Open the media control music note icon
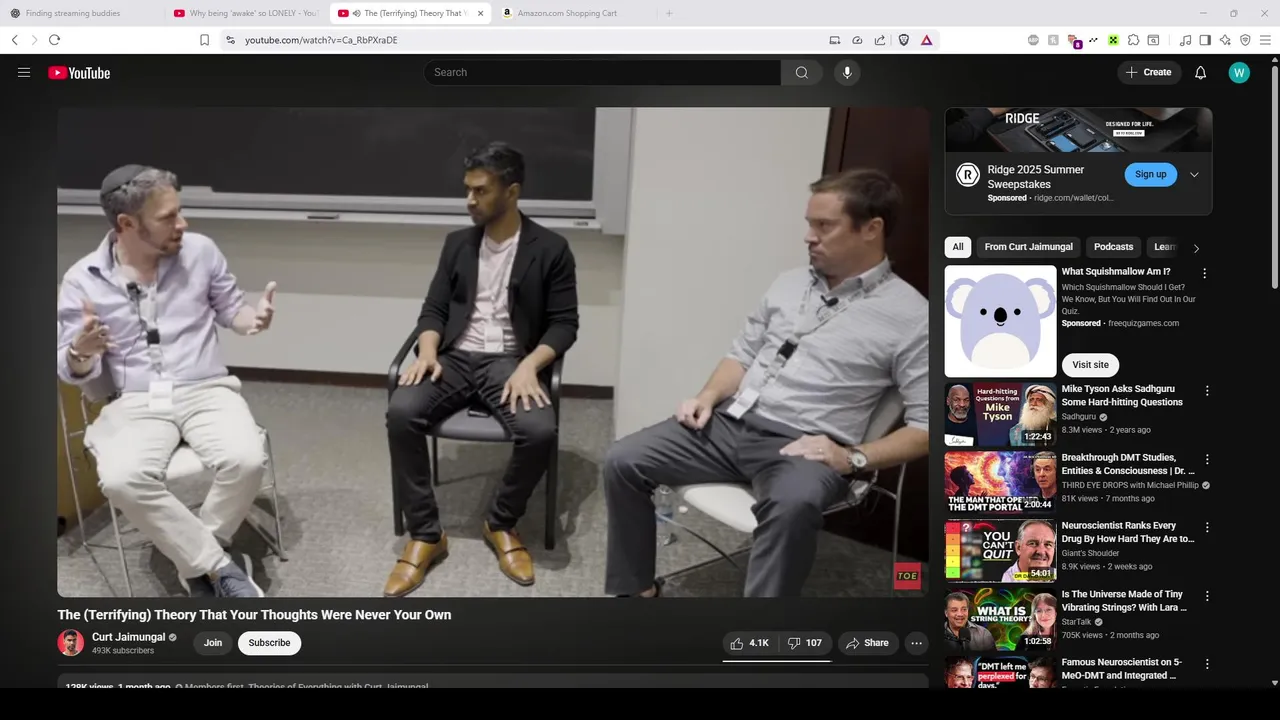This screenshot has height=720, width=1280. [x=1185, y=40]
